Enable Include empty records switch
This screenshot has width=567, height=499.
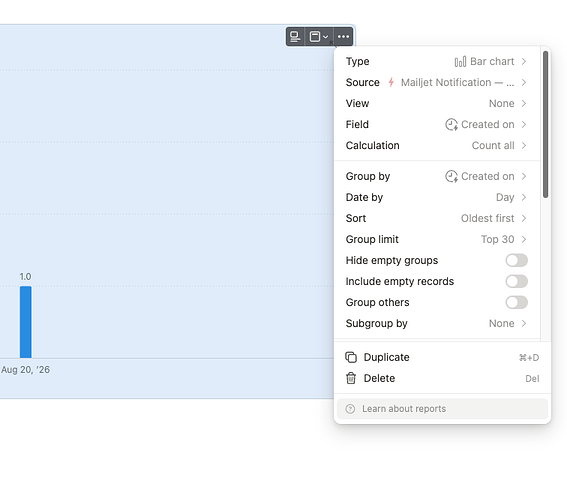pos(516,281)
